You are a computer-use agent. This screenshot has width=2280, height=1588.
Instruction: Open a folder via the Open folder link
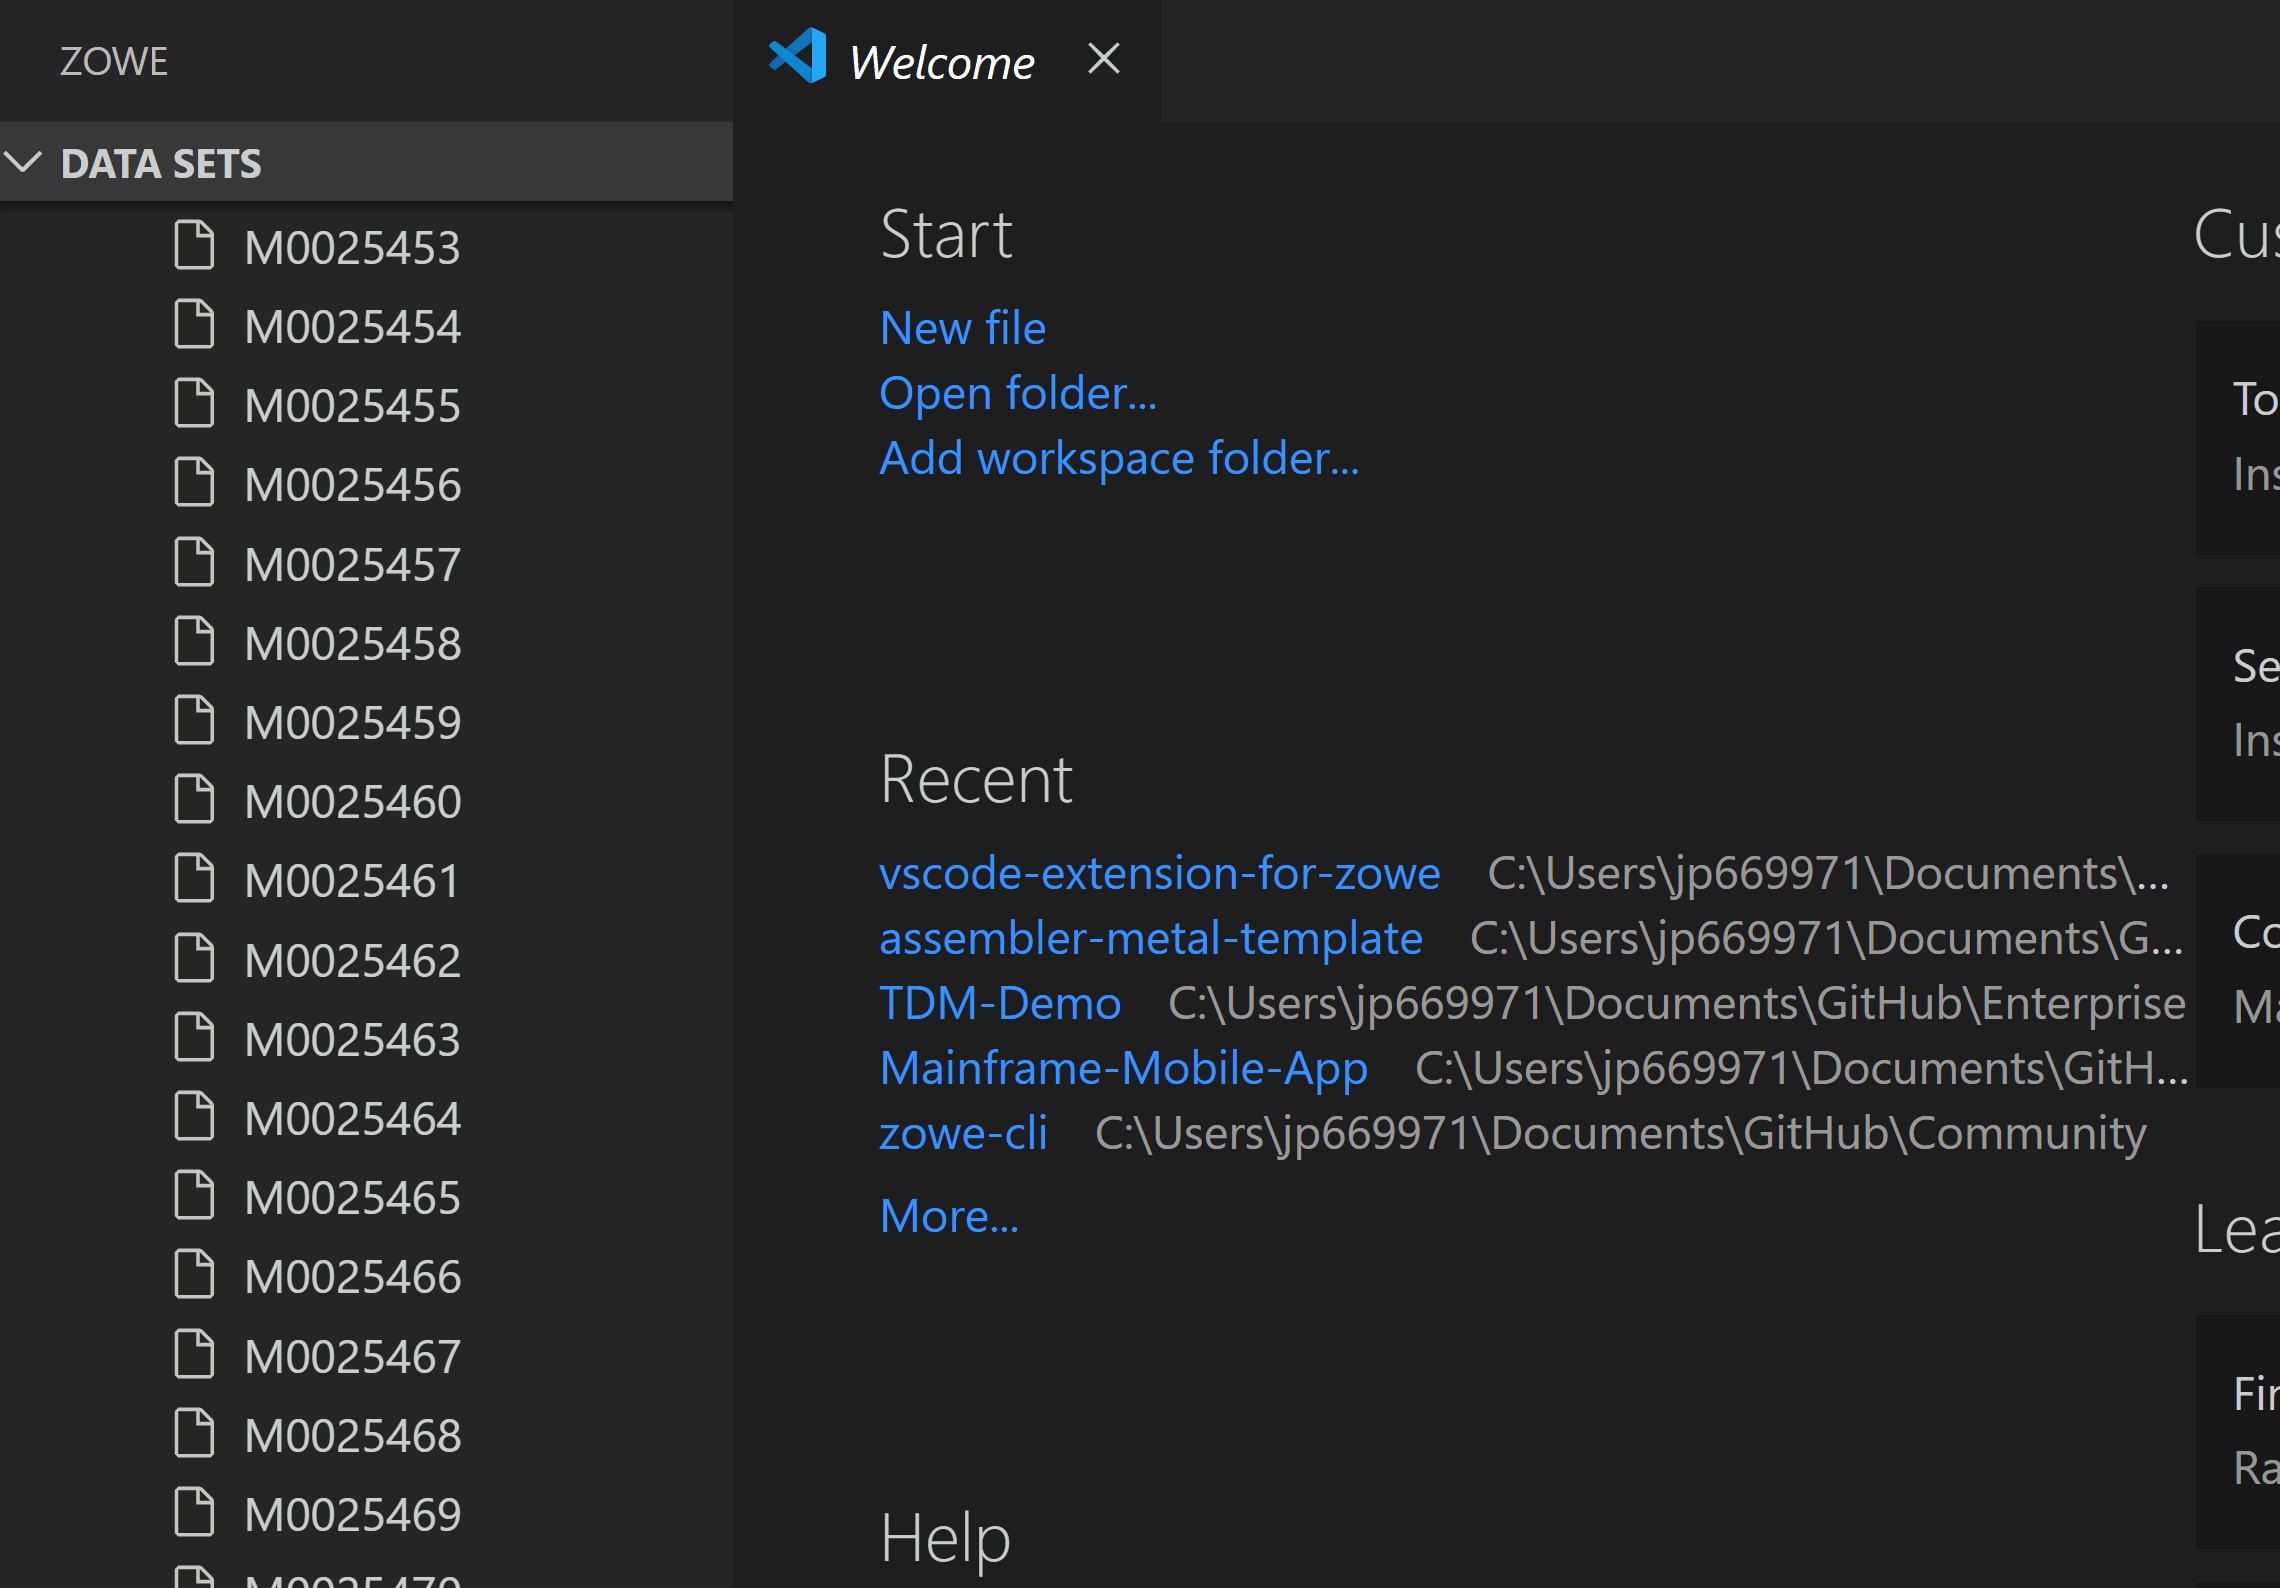click(x=1017, y=392)
